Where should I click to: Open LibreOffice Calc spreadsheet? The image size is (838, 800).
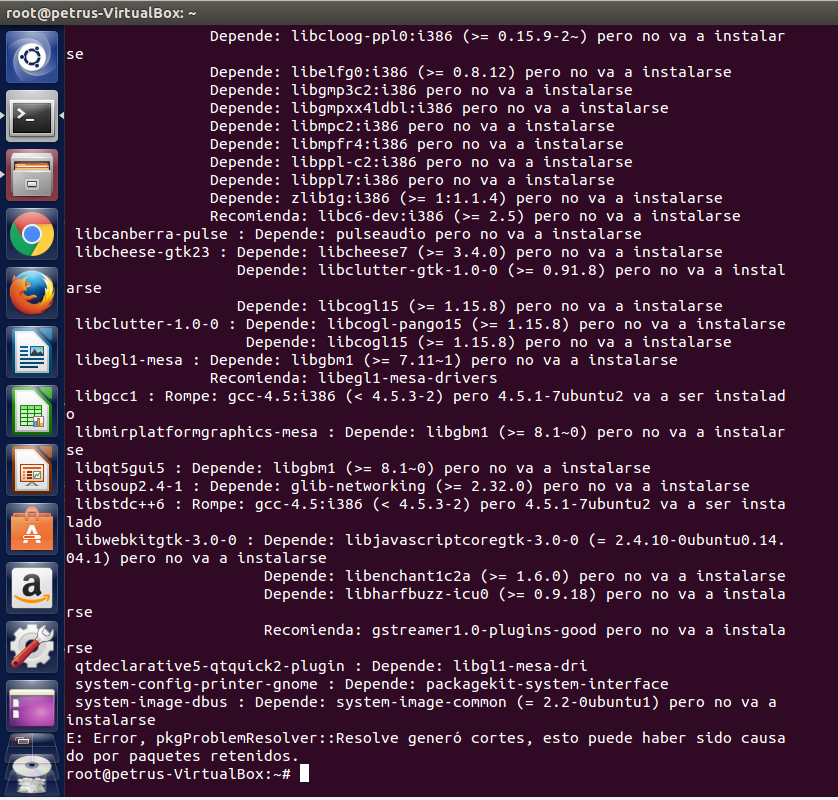pyautogui.click(x=32, y=411)
